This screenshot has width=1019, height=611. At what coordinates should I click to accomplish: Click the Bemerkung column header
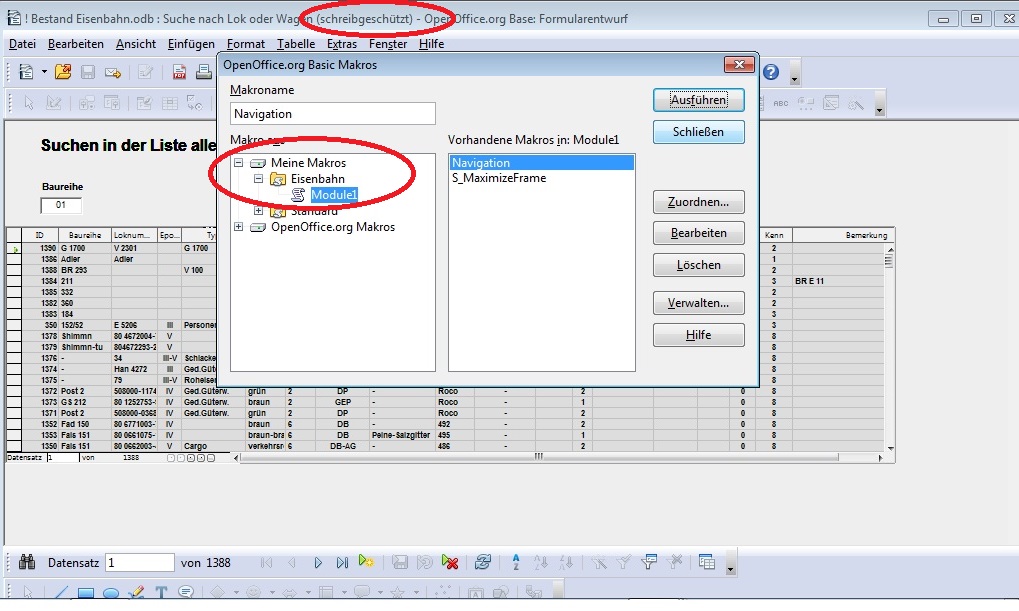(842, 235)
